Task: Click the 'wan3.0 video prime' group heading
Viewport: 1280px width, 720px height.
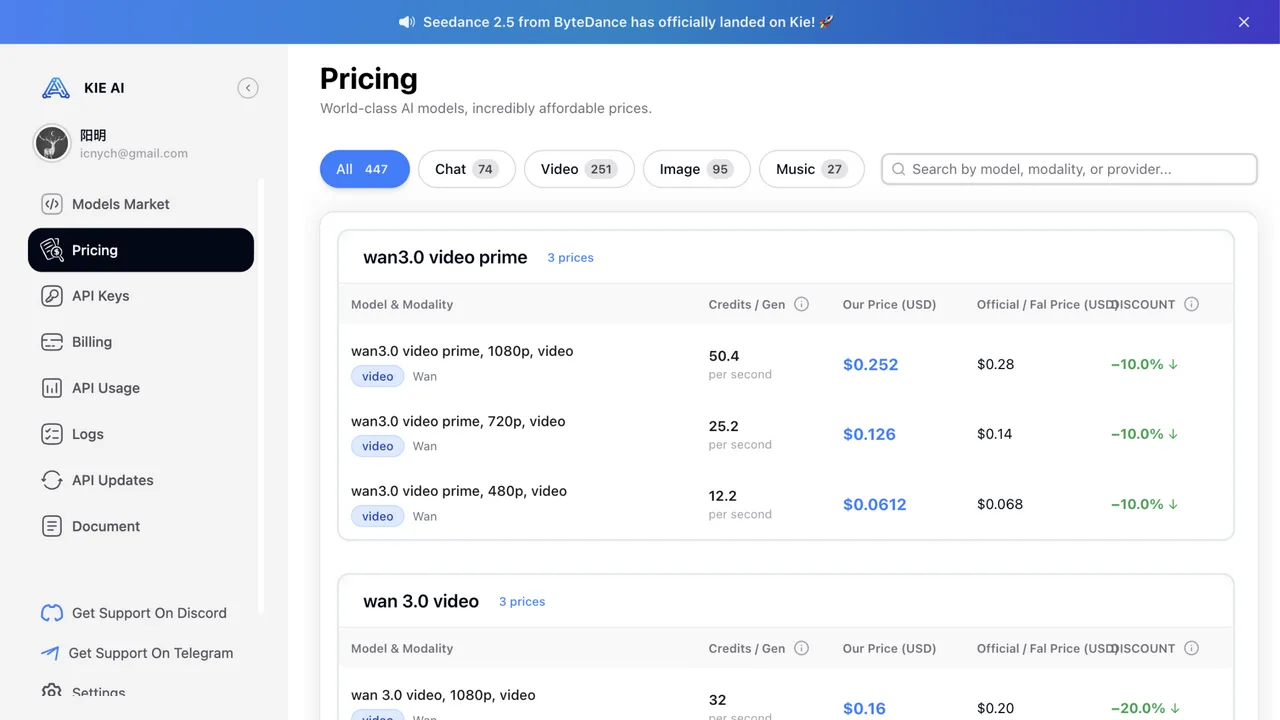Action: click(445, 257)
